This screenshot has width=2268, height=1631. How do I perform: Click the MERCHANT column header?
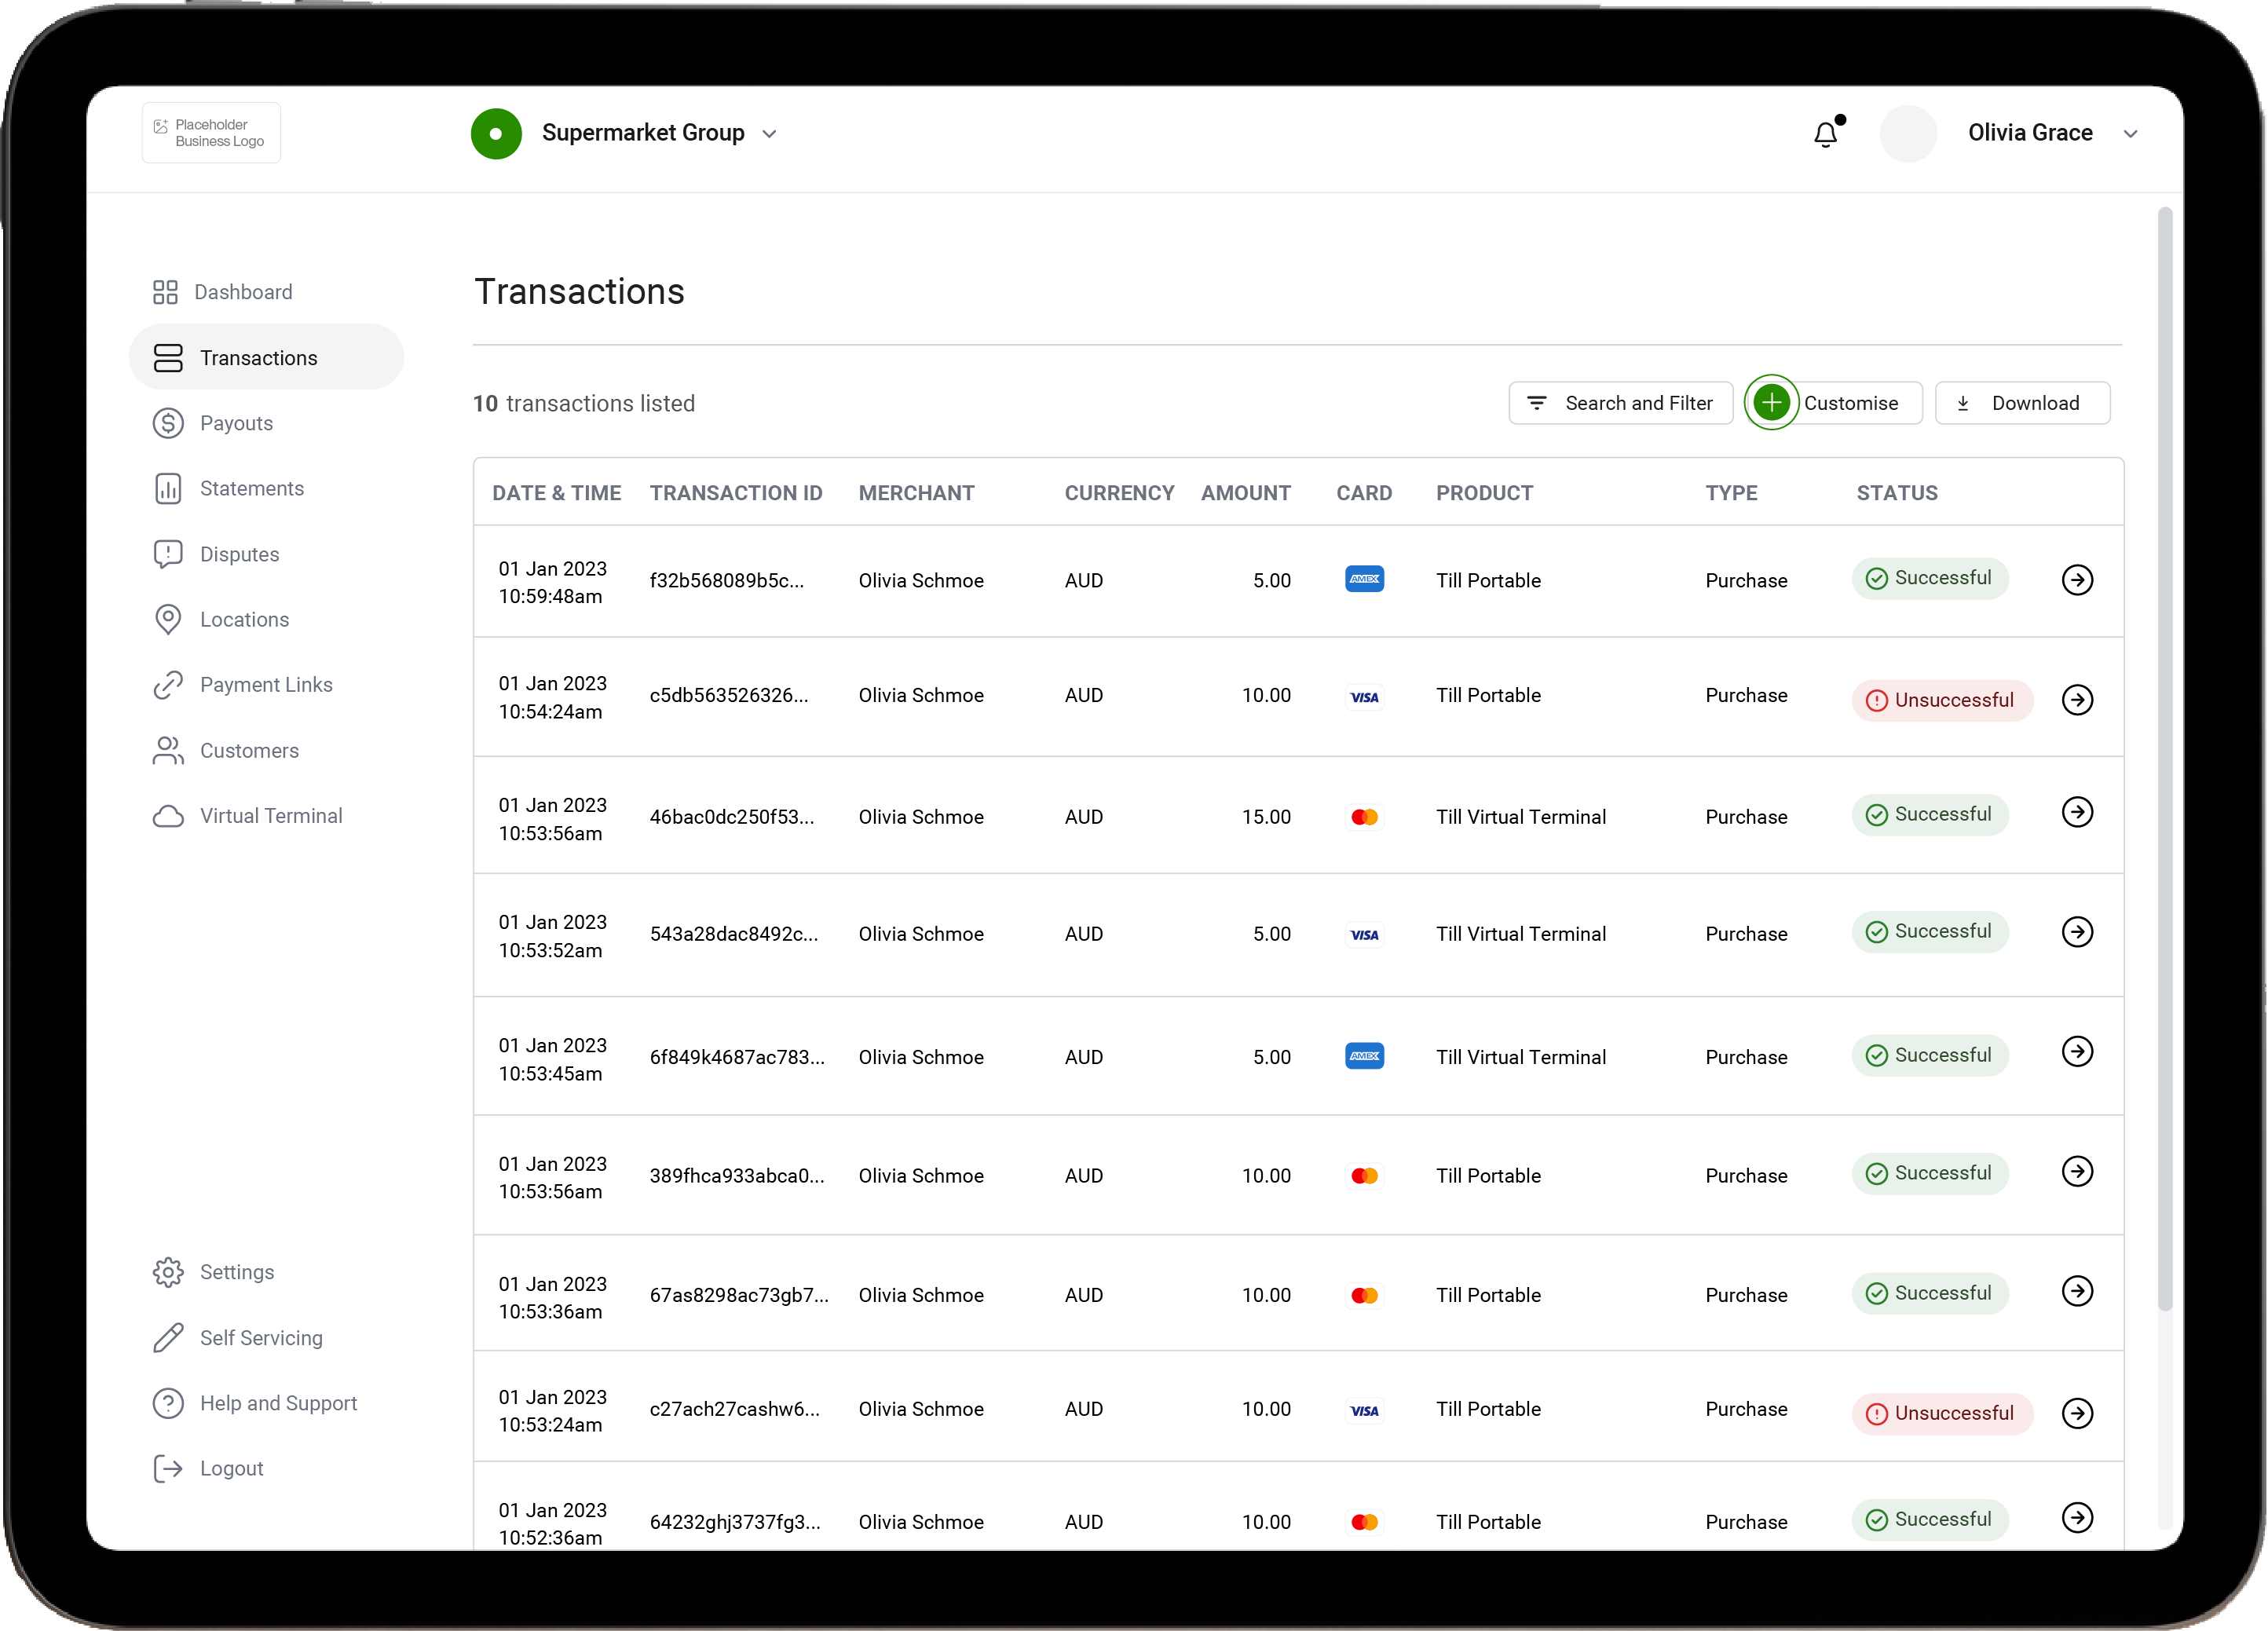916,493
